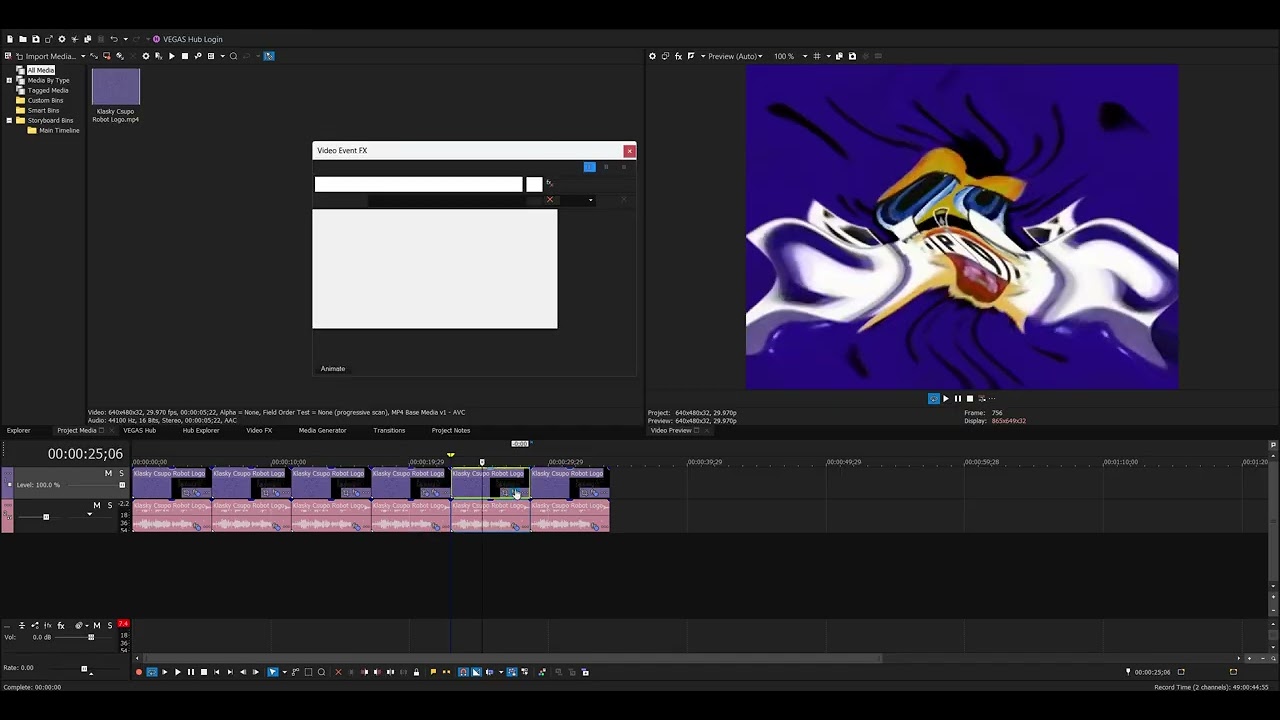The height and width of the screenshot is (720, 1280).
Task: Open preview properties gear icon
Action: click(x=652, y=56)
